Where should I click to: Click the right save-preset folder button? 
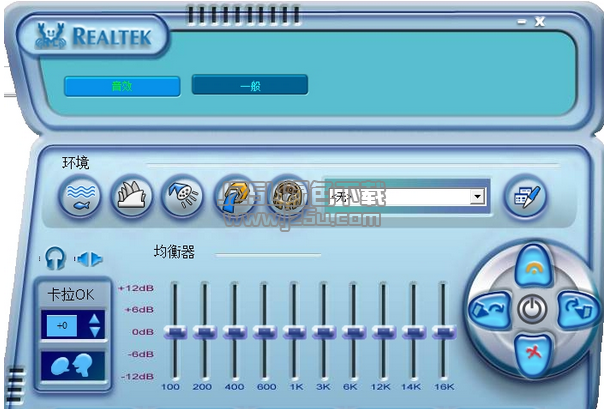(x=578, y=309)
